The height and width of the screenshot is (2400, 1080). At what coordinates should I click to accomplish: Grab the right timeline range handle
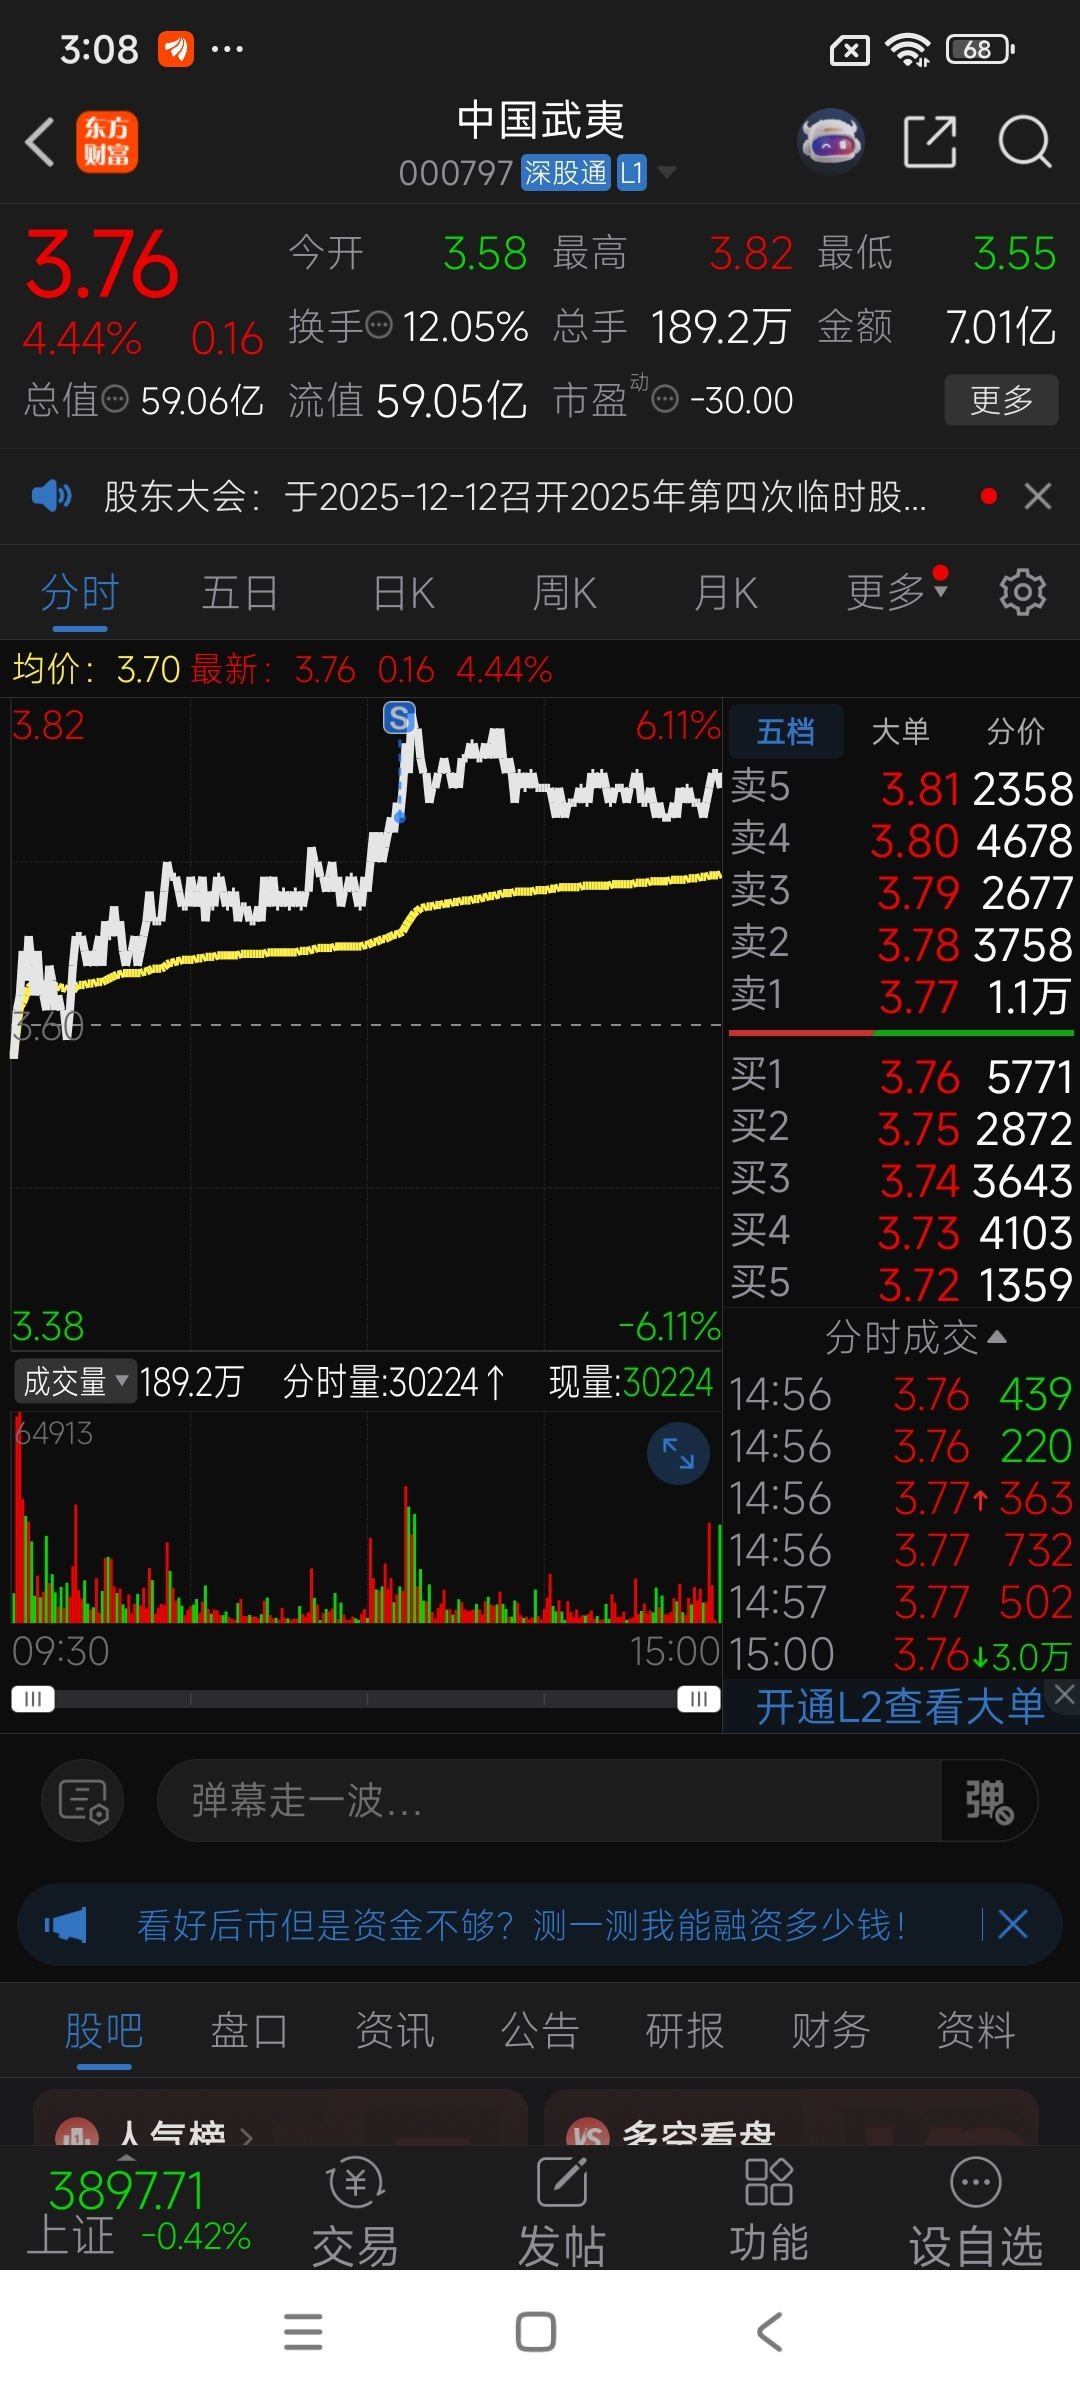(x=699, y=1699)
